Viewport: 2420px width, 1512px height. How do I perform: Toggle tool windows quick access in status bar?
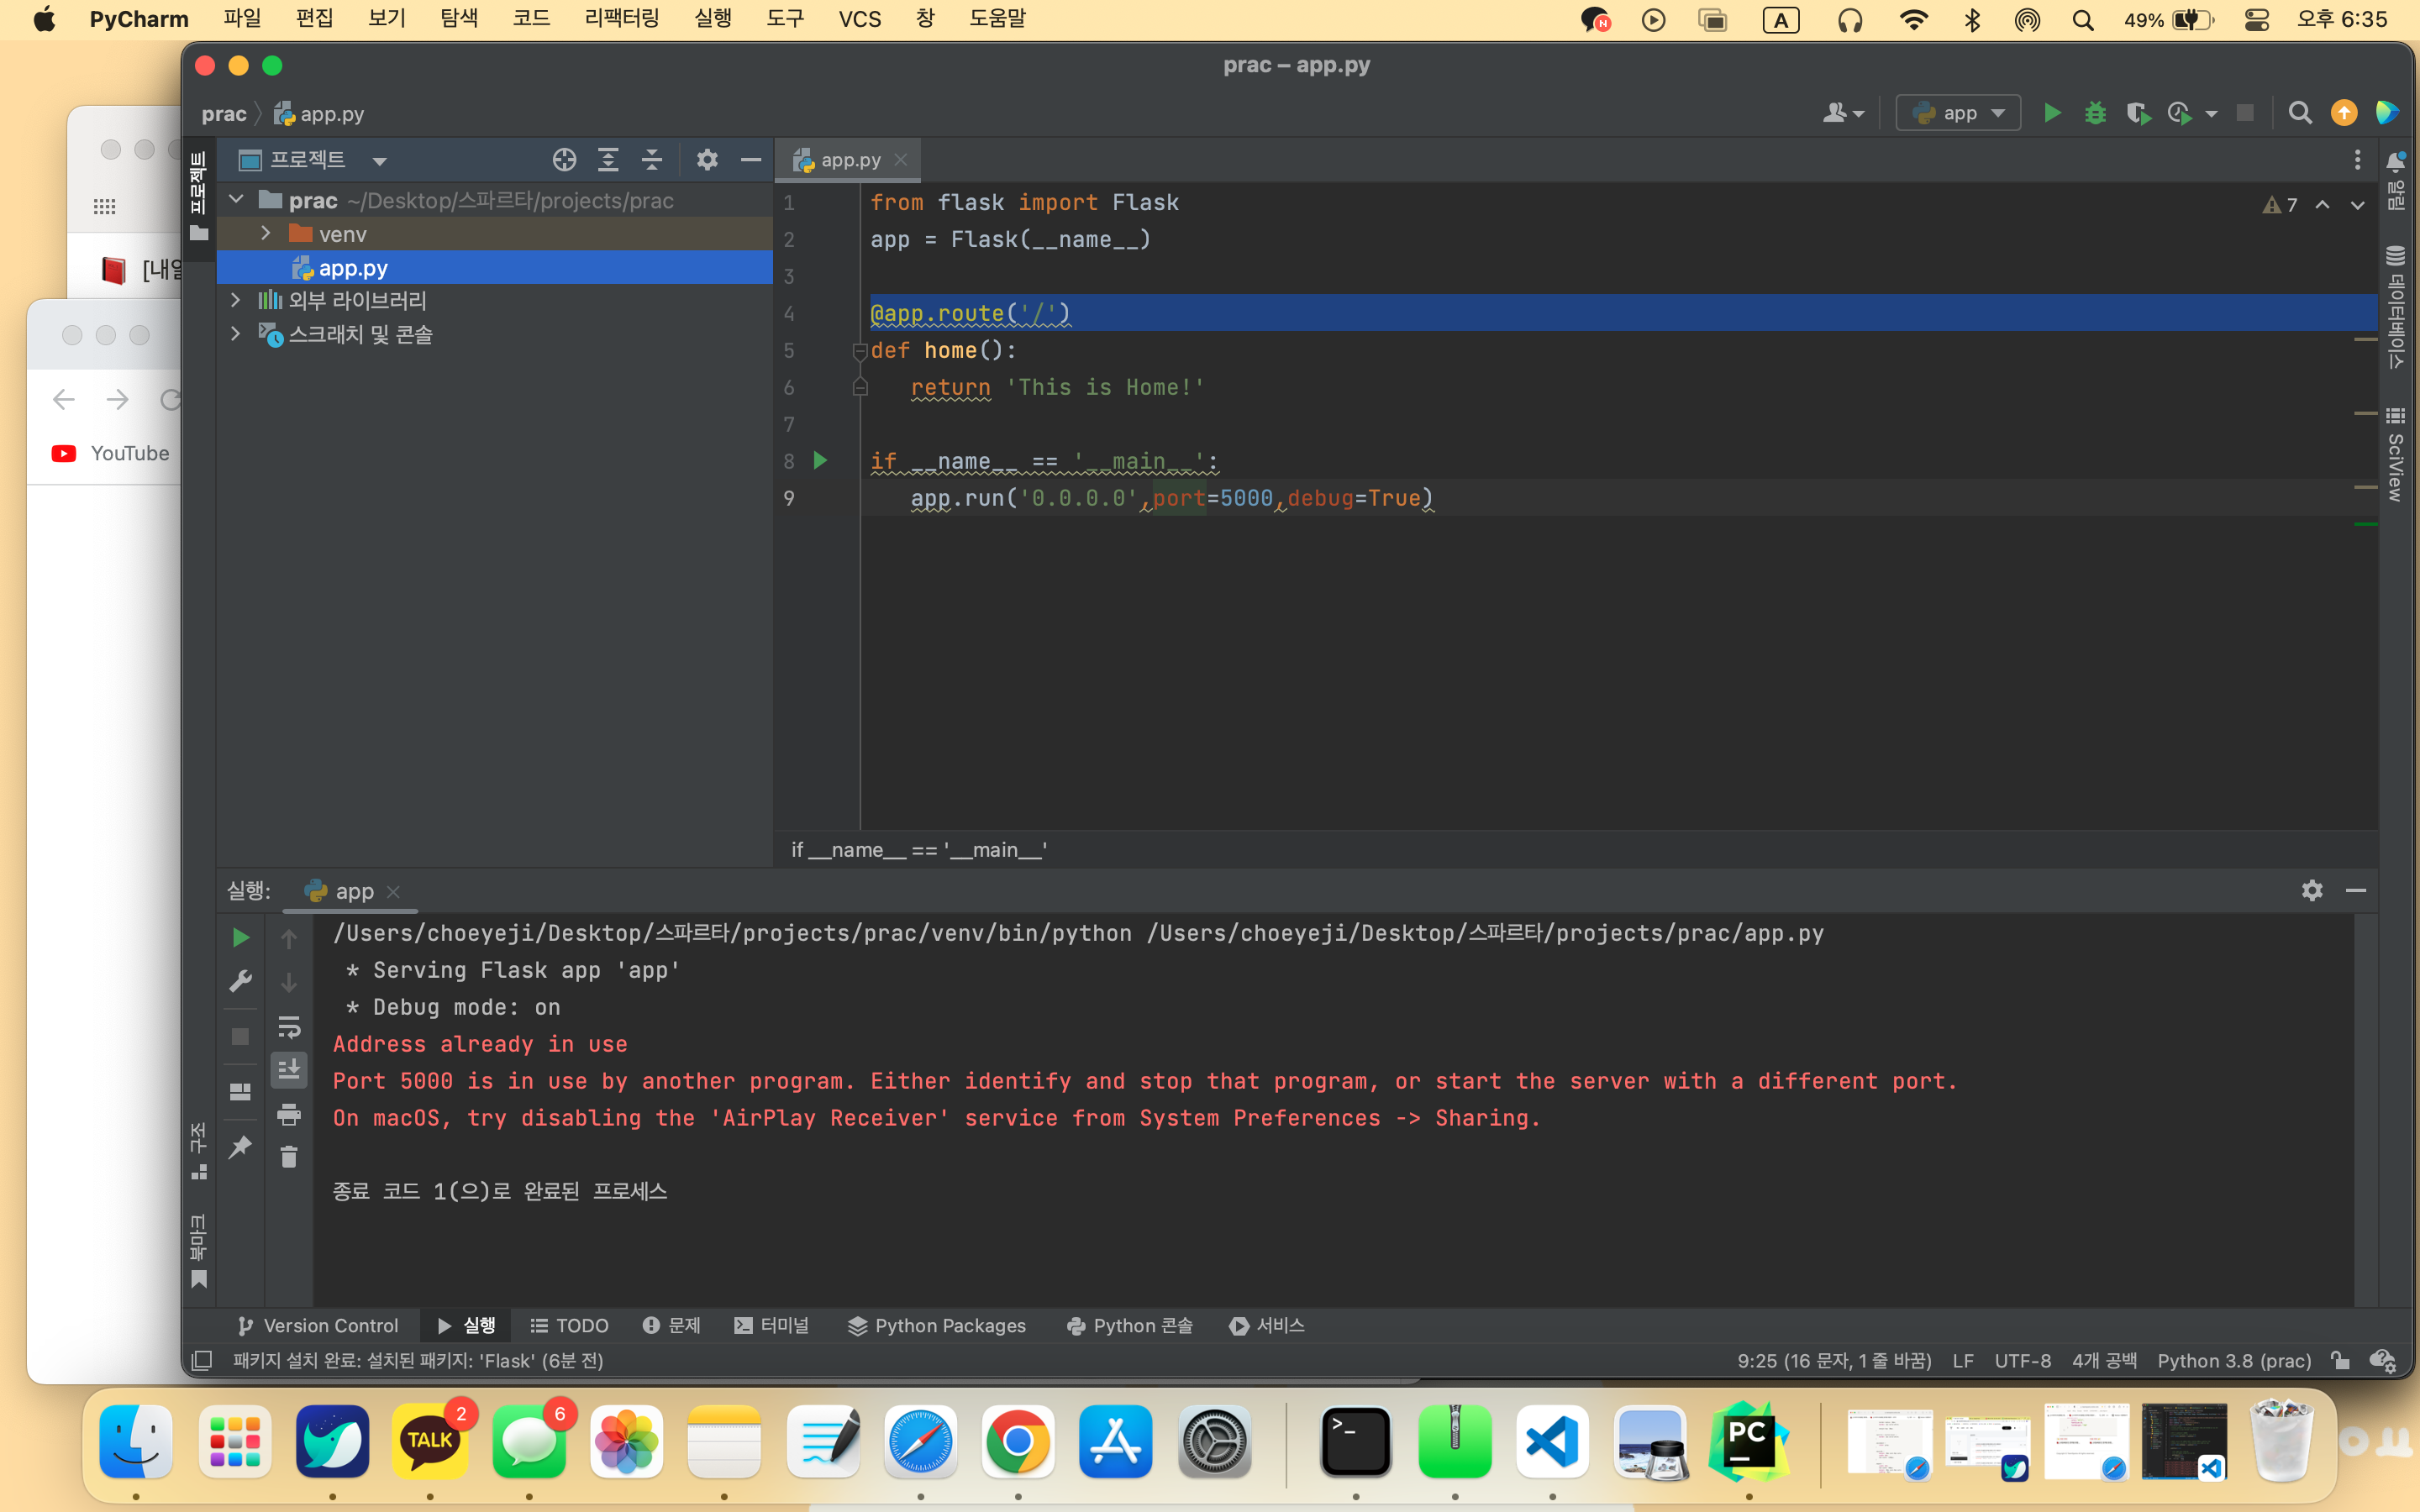click(x=202, y=1360)
